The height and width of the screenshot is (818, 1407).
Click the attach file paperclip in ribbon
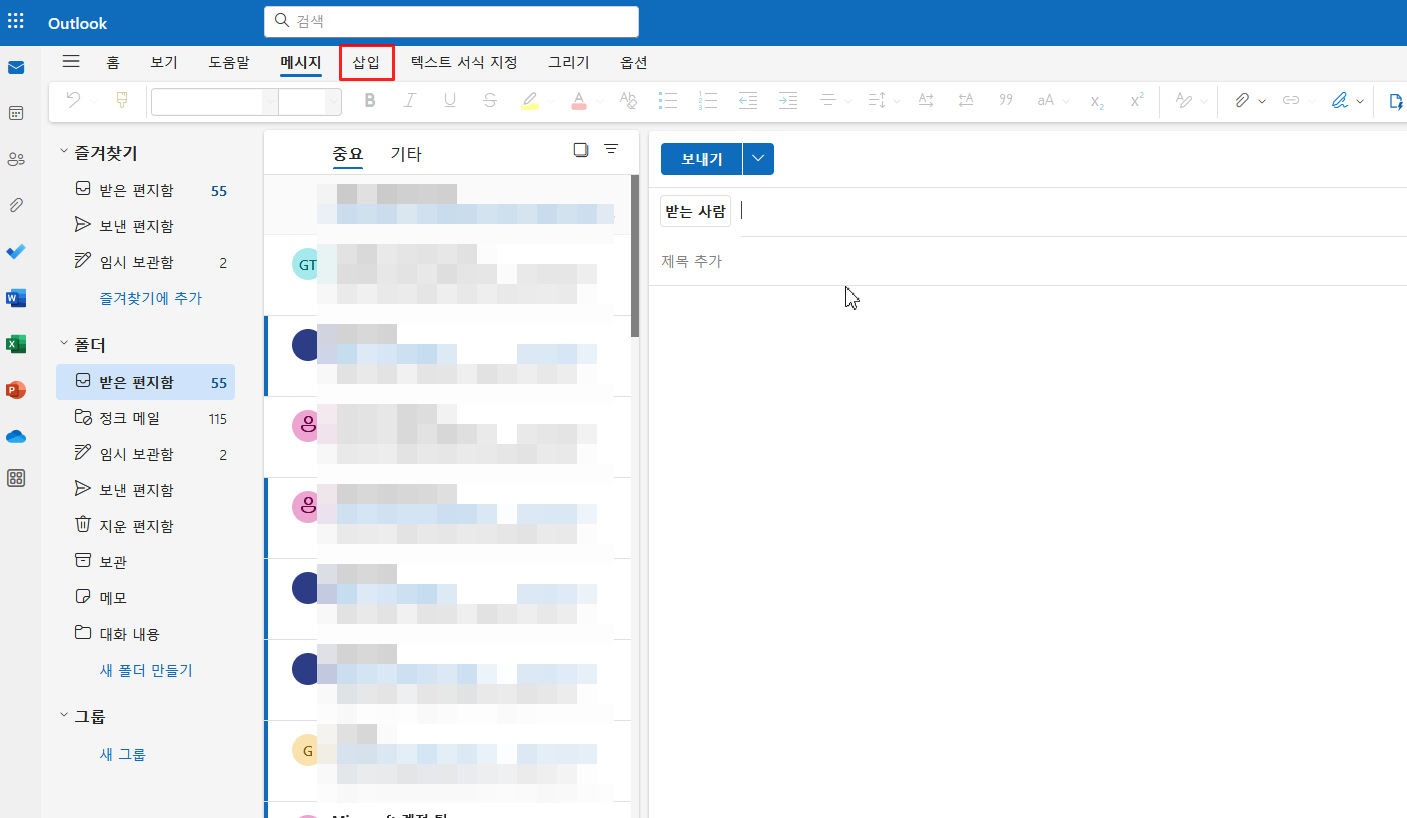pyautogui.click(x=1242, y=101)
